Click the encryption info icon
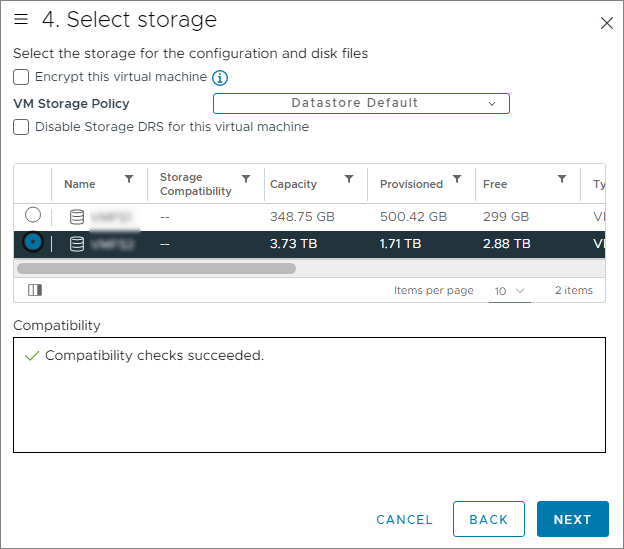 point(221,77)
